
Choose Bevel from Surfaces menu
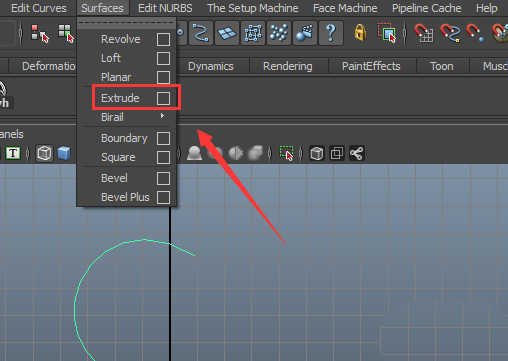[114, 178]
